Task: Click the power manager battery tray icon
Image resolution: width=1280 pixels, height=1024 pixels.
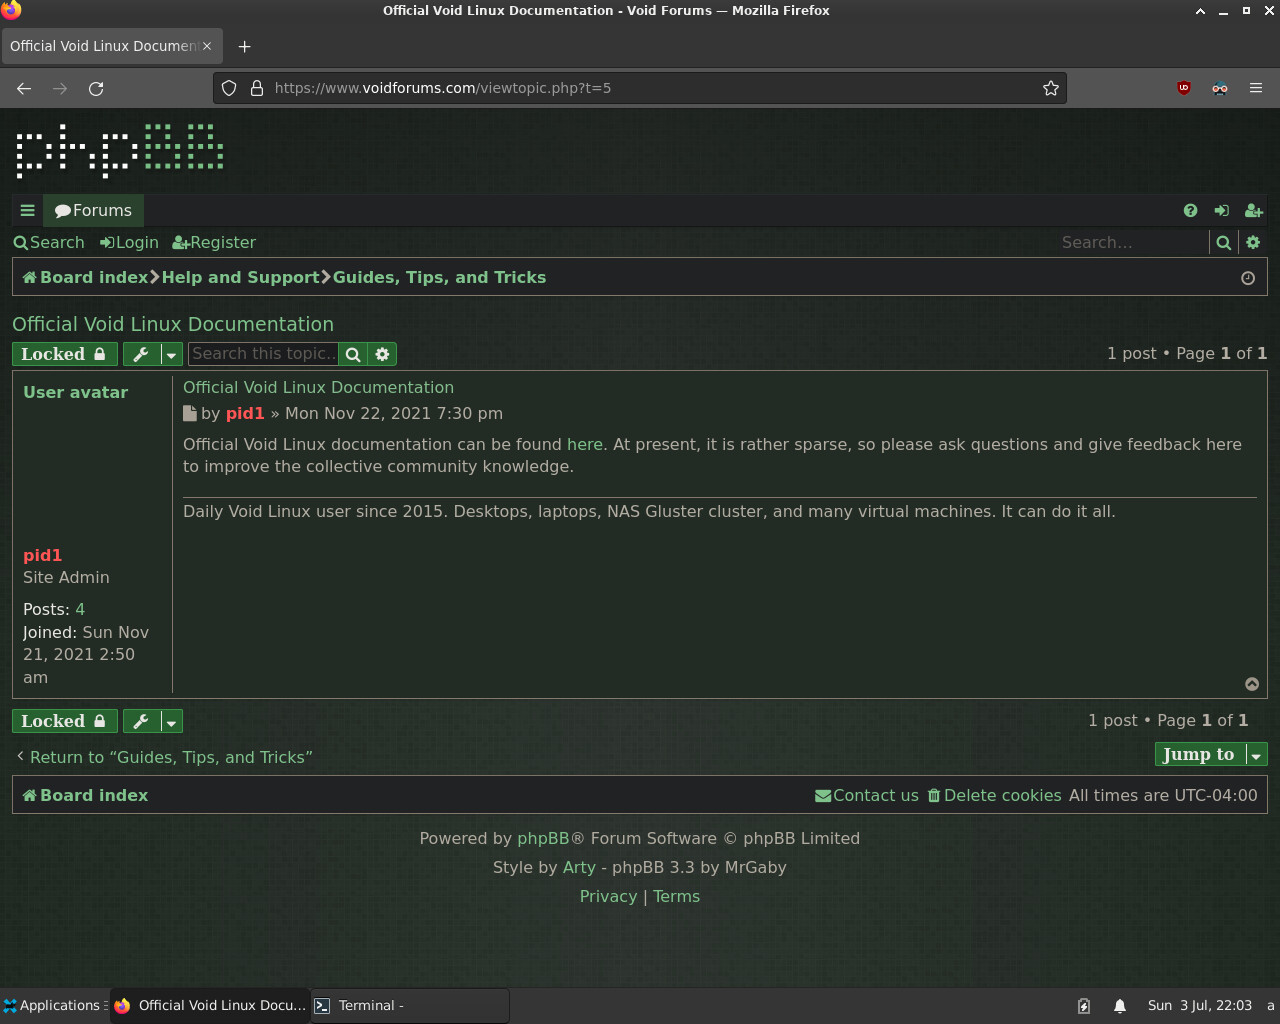Action: click(x=1084, y=1006)
